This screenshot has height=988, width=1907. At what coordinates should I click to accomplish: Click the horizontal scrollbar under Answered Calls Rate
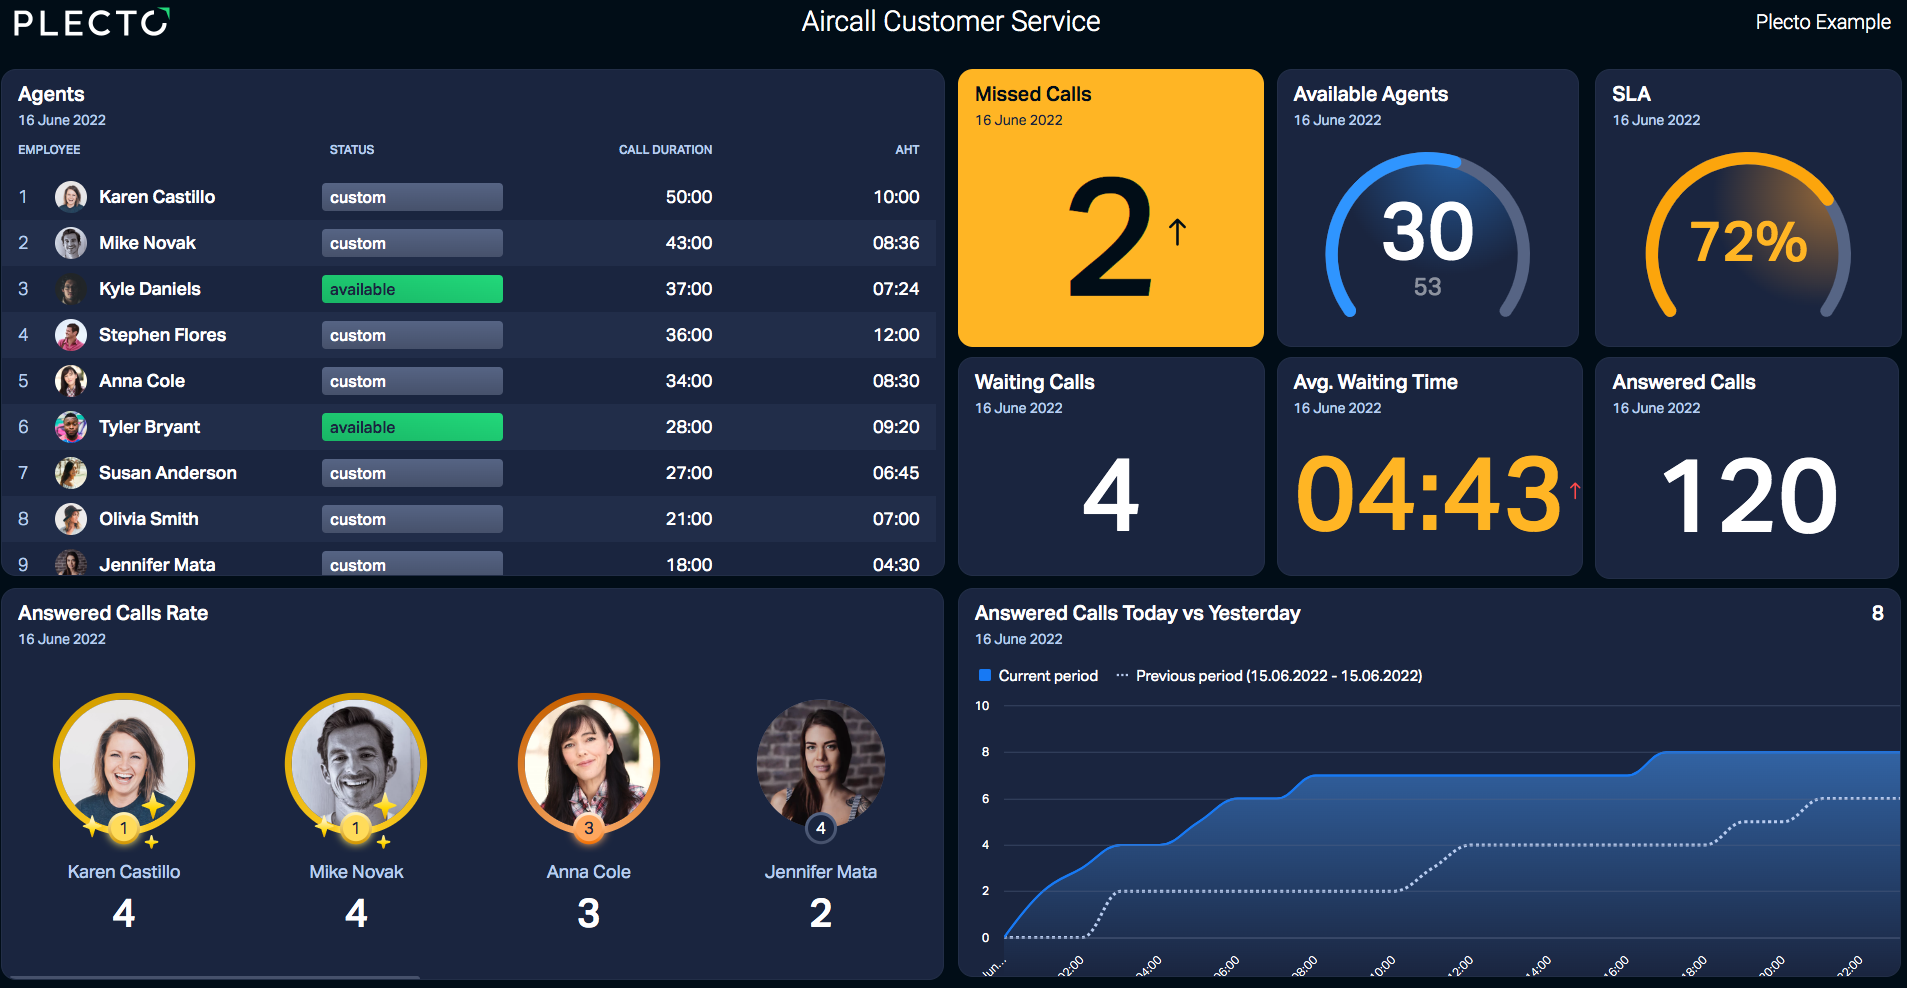click(x=214, y=977)
